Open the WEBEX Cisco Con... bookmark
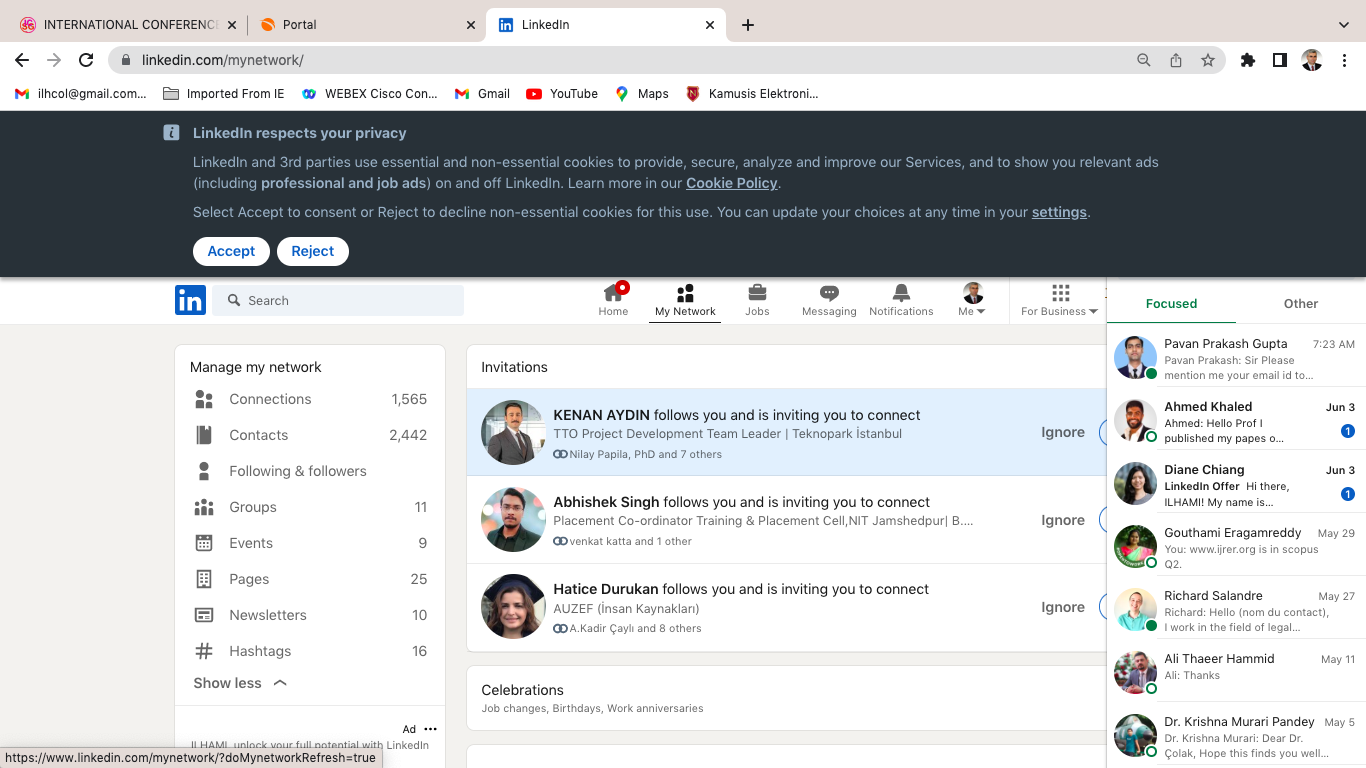The image size is (1366, 768). 370,94
